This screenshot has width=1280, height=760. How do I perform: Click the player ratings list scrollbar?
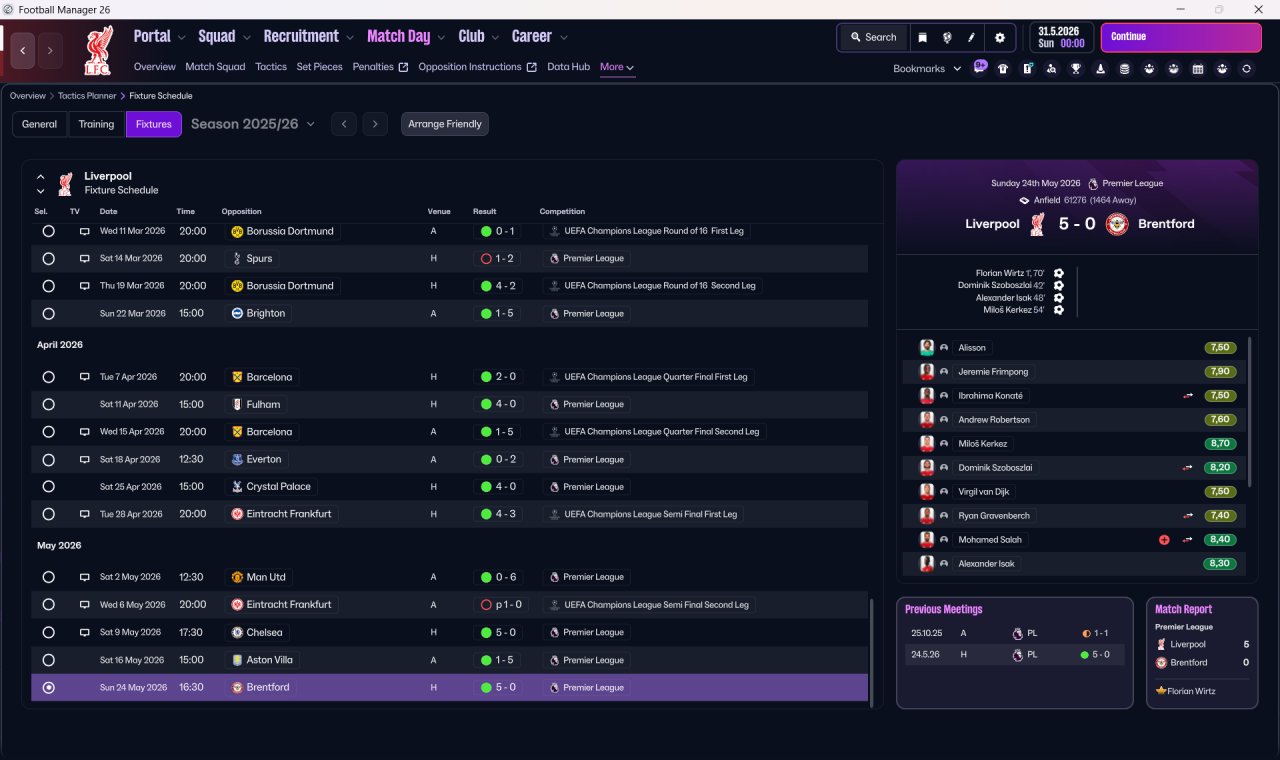coord(1250,412)
